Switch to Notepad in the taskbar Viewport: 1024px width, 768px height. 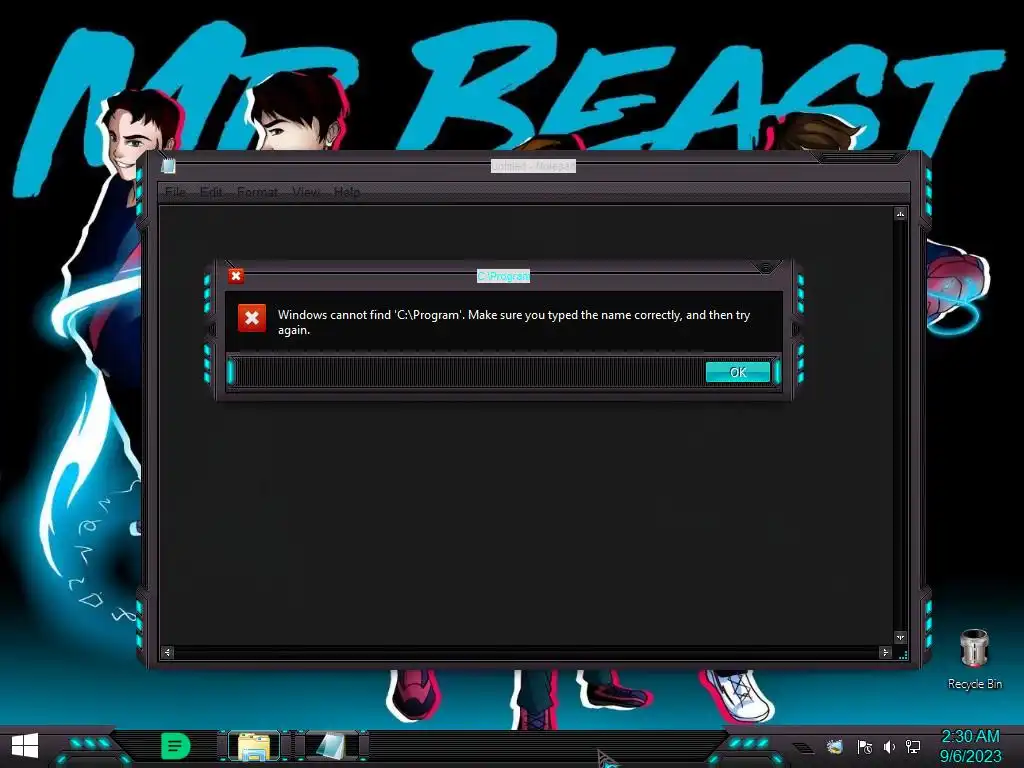(x=331, y=746)
